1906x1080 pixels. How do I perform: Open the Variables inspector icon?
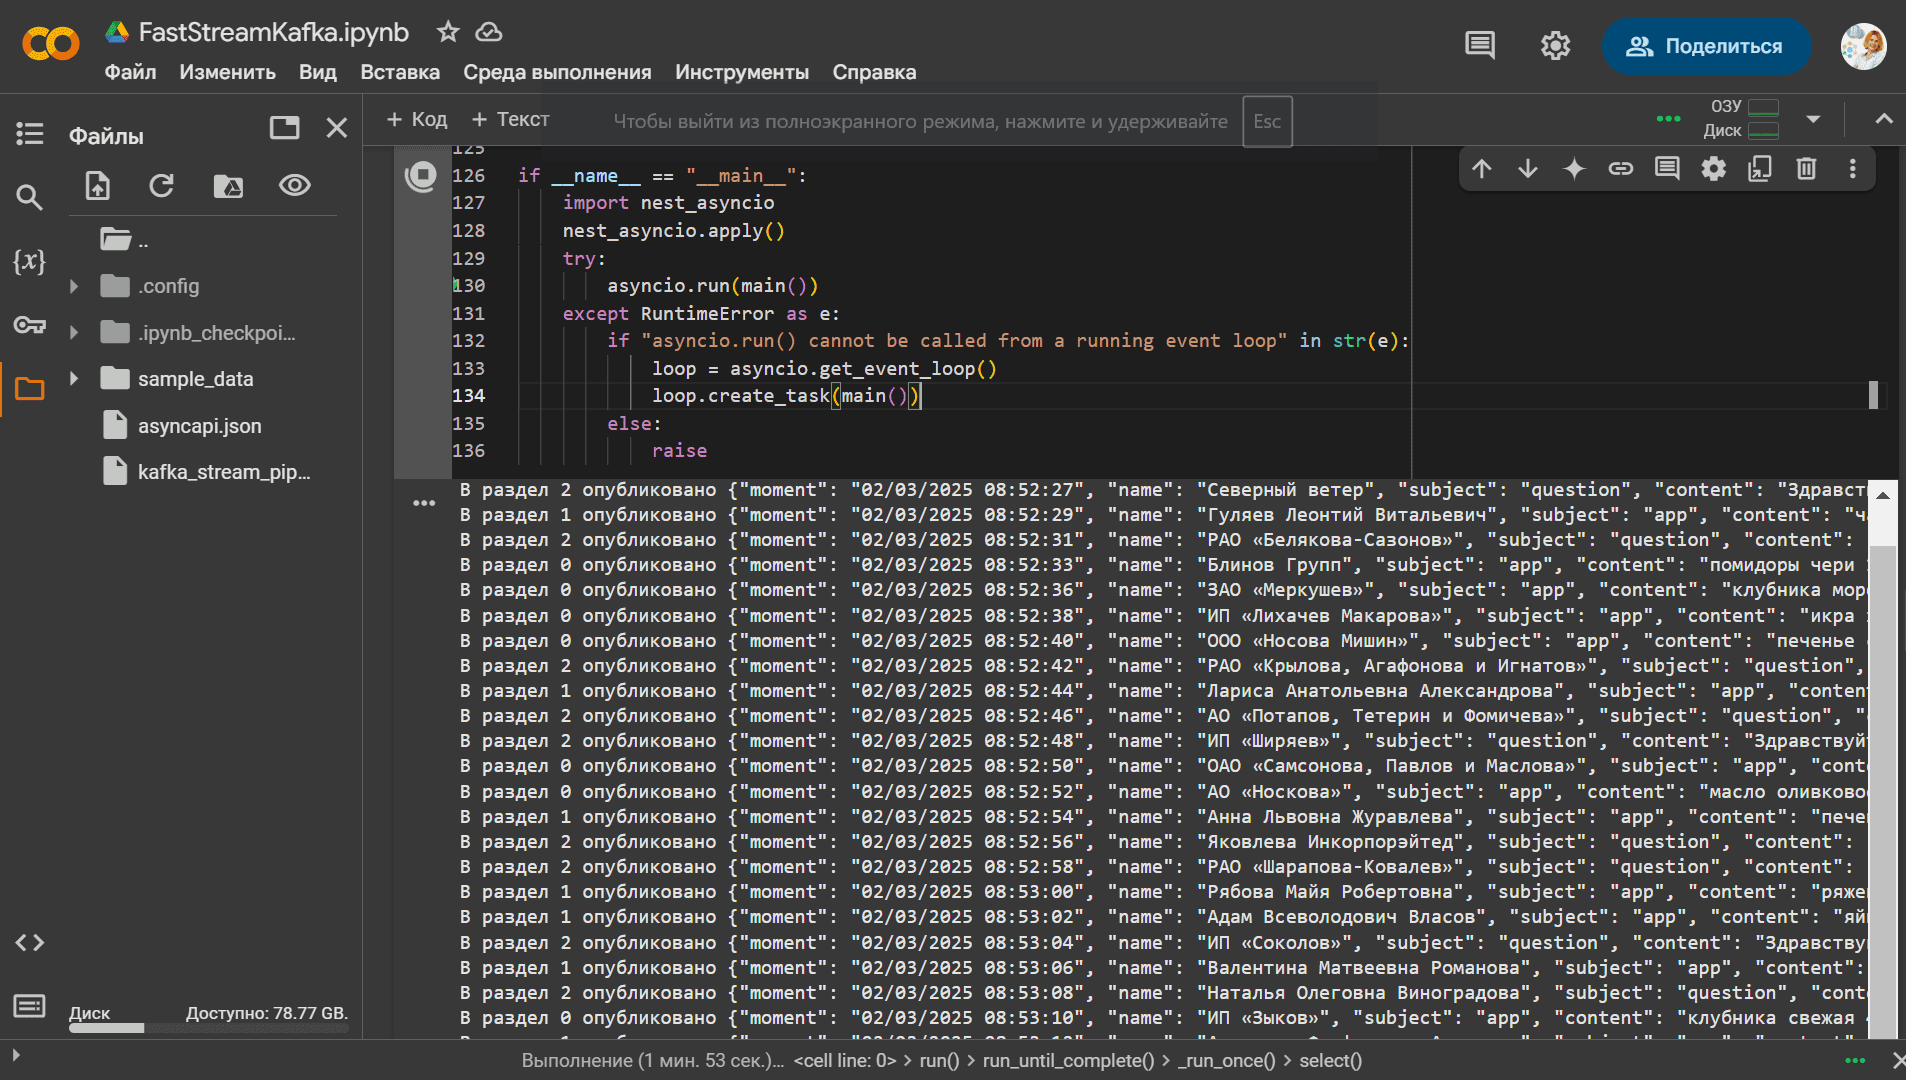[x=29, y=262]
